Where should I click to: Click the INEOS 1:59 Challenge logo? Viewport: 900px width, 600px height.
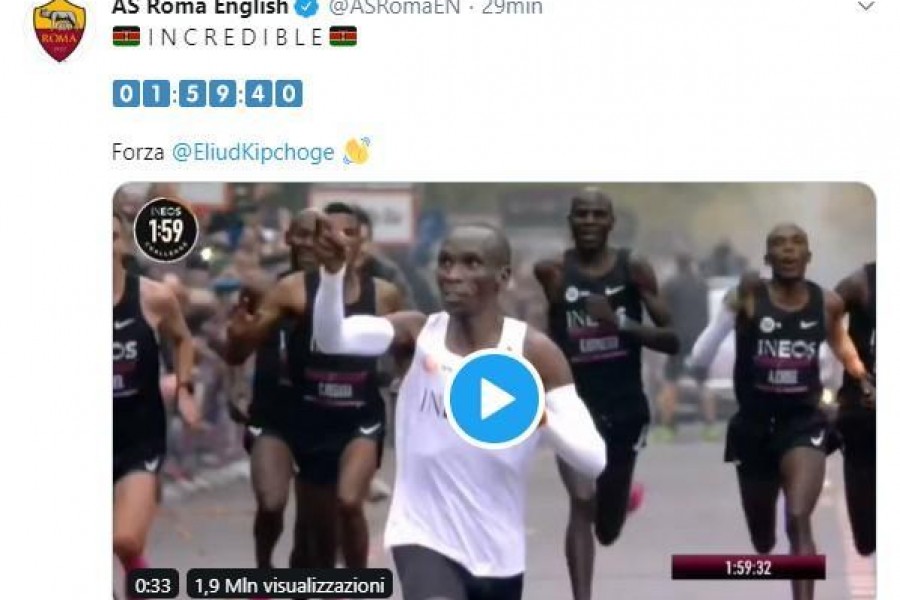pyautogui.click(x=166, y=230)
